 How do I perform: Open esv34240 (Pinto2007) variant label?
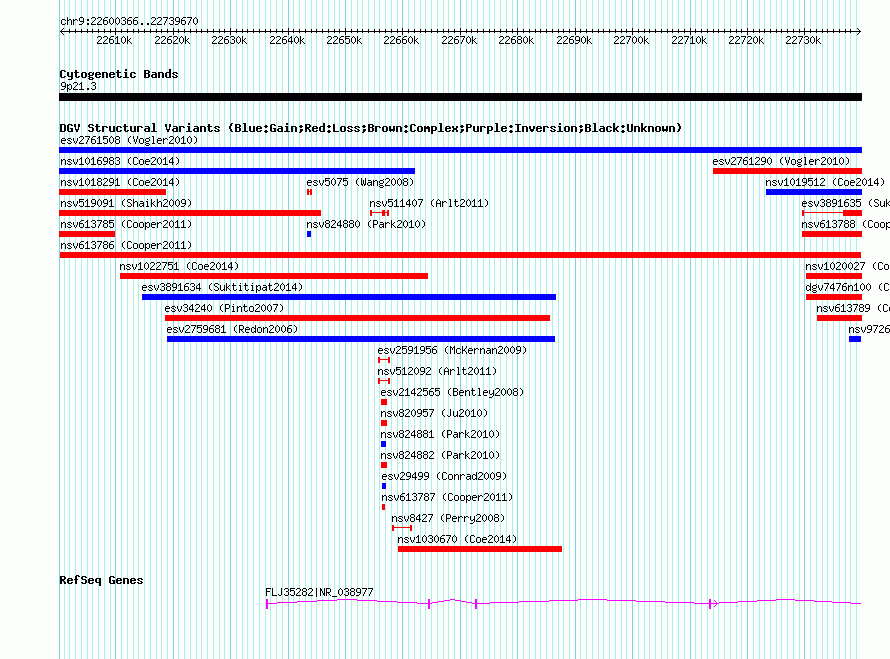click(x=224, y=308)
